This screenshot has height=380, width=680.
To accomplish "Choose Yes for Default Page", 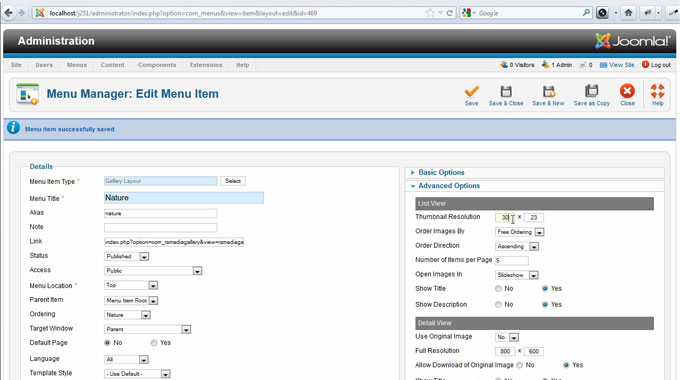I will pos(154,343).
